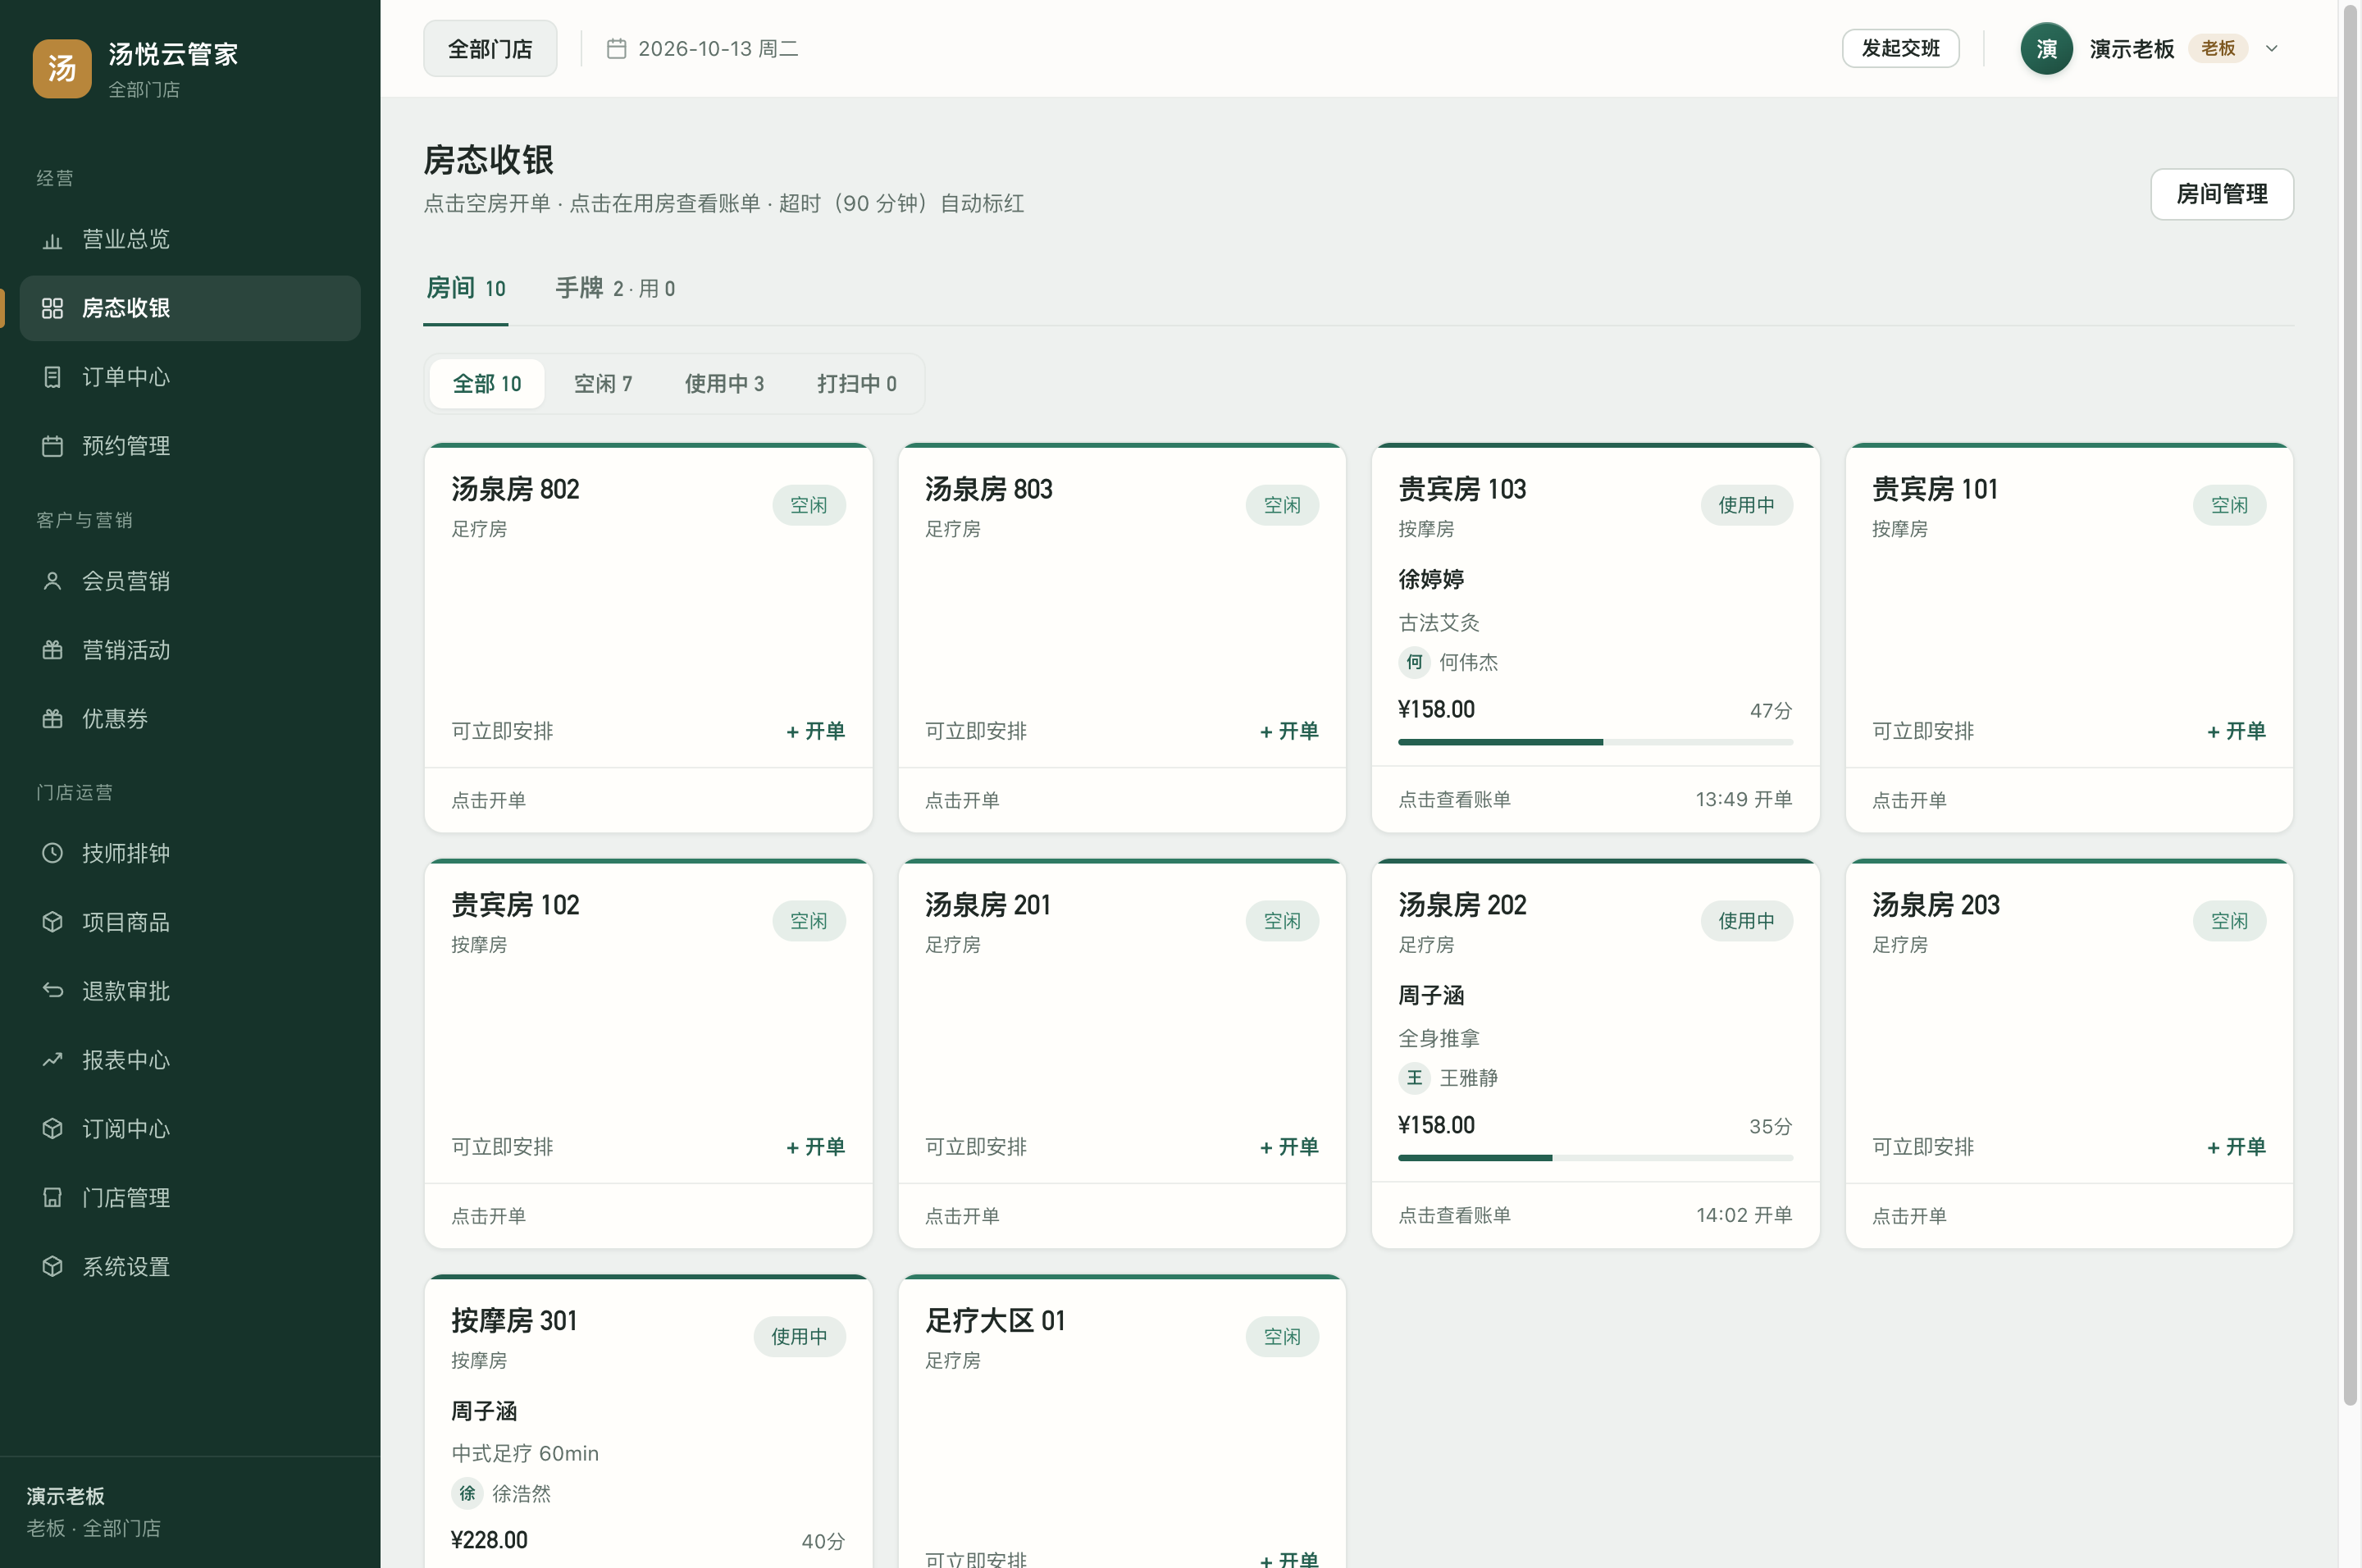Click the 汤 logo of 汤悦云管家
2362x1568 pixels.
[61, 68]
